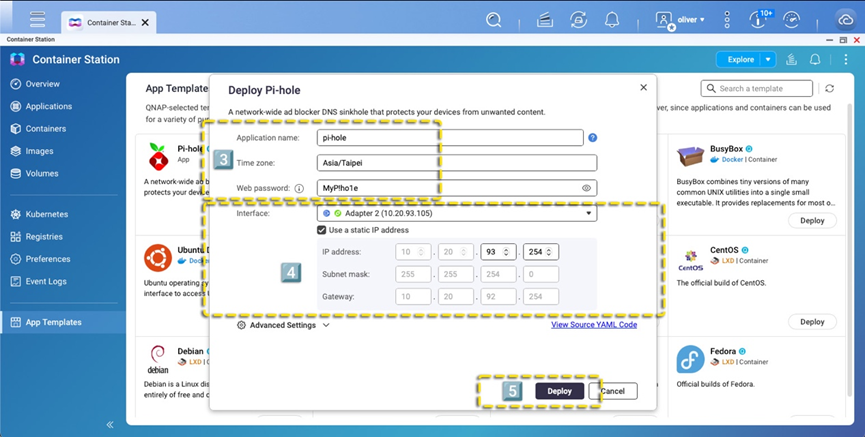Show the web password with eye icon
The width and height of the screenshot is (865, 437).
587,188
